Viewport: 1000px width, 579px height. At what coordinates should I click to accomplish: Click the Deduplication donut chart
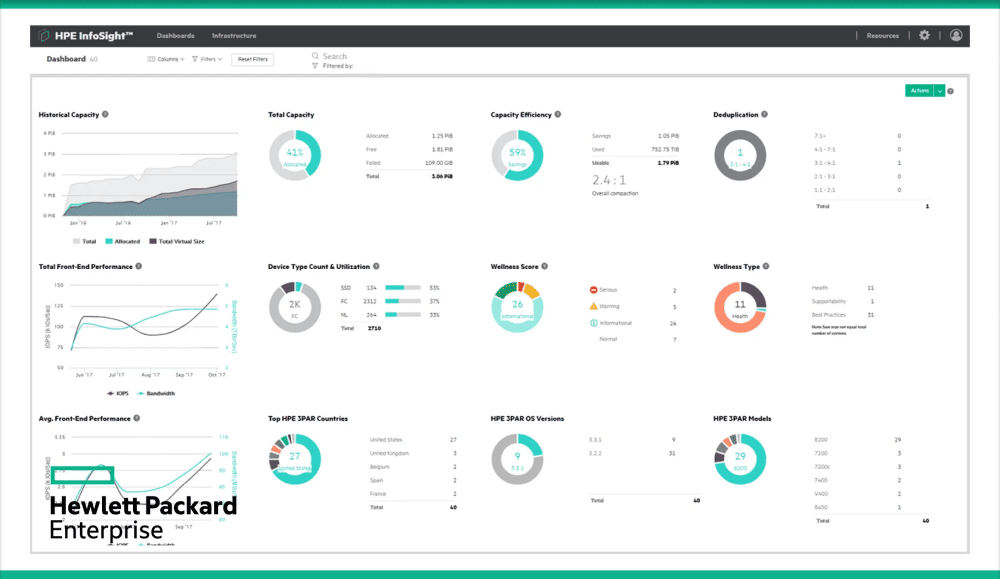(x=740, y=155)
